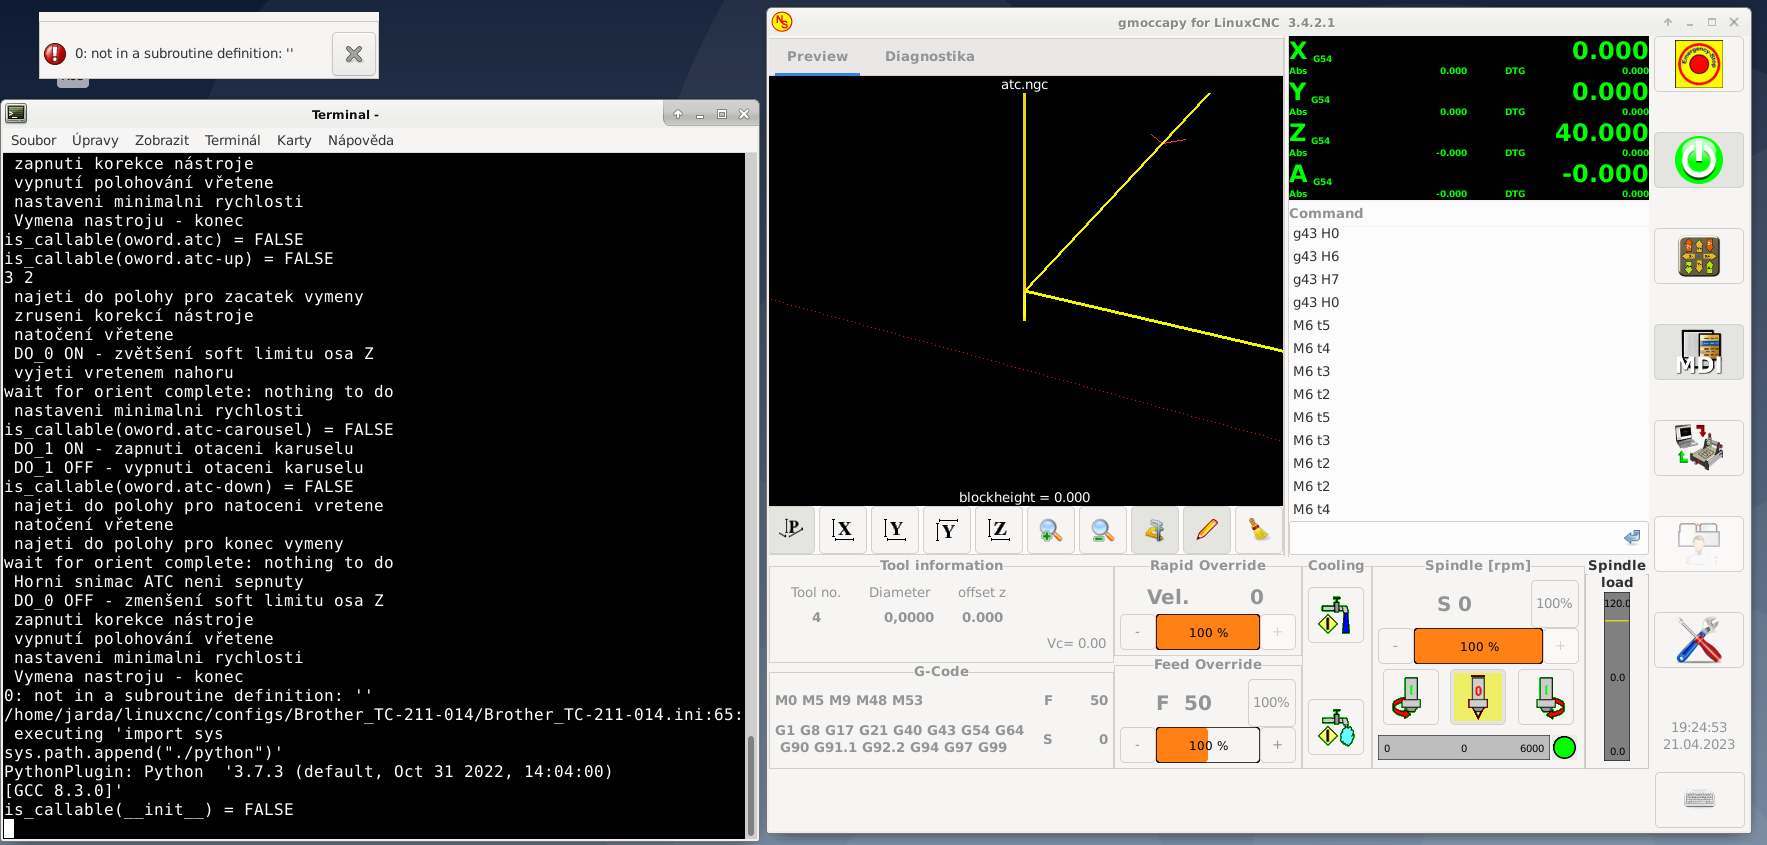The width and height of the screenshot is (1767, 845).
Task: Open the Nápověda menu
Action: pos(360,141)
